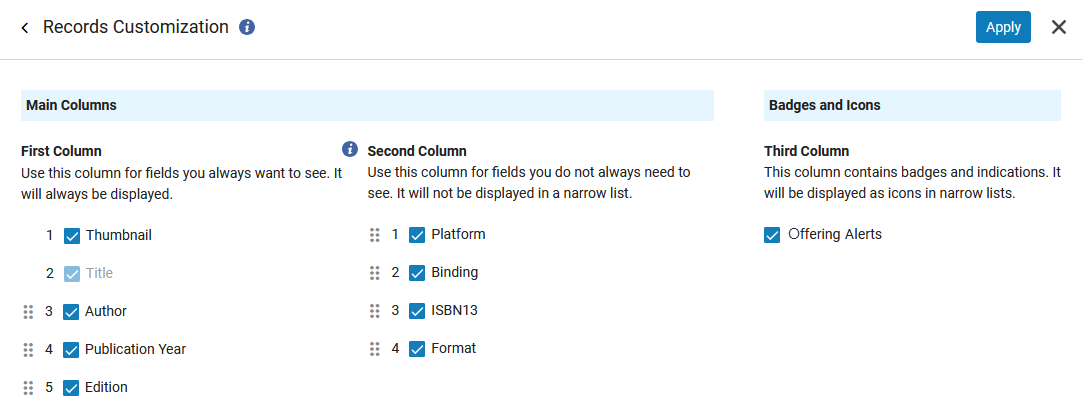Uncheck the Thumbnail checkbox
Viewport: 1082px width, 414px height.
click(x=72, y=236)
